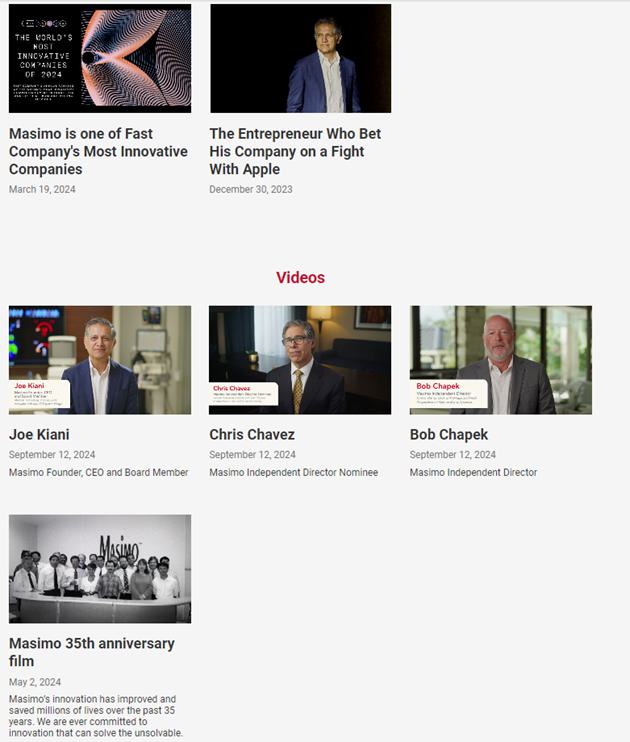Click 'Masimo Founder, CEO and Board Member' caption
Viewport: 630px width, 742px height.
tap(98, 472)
